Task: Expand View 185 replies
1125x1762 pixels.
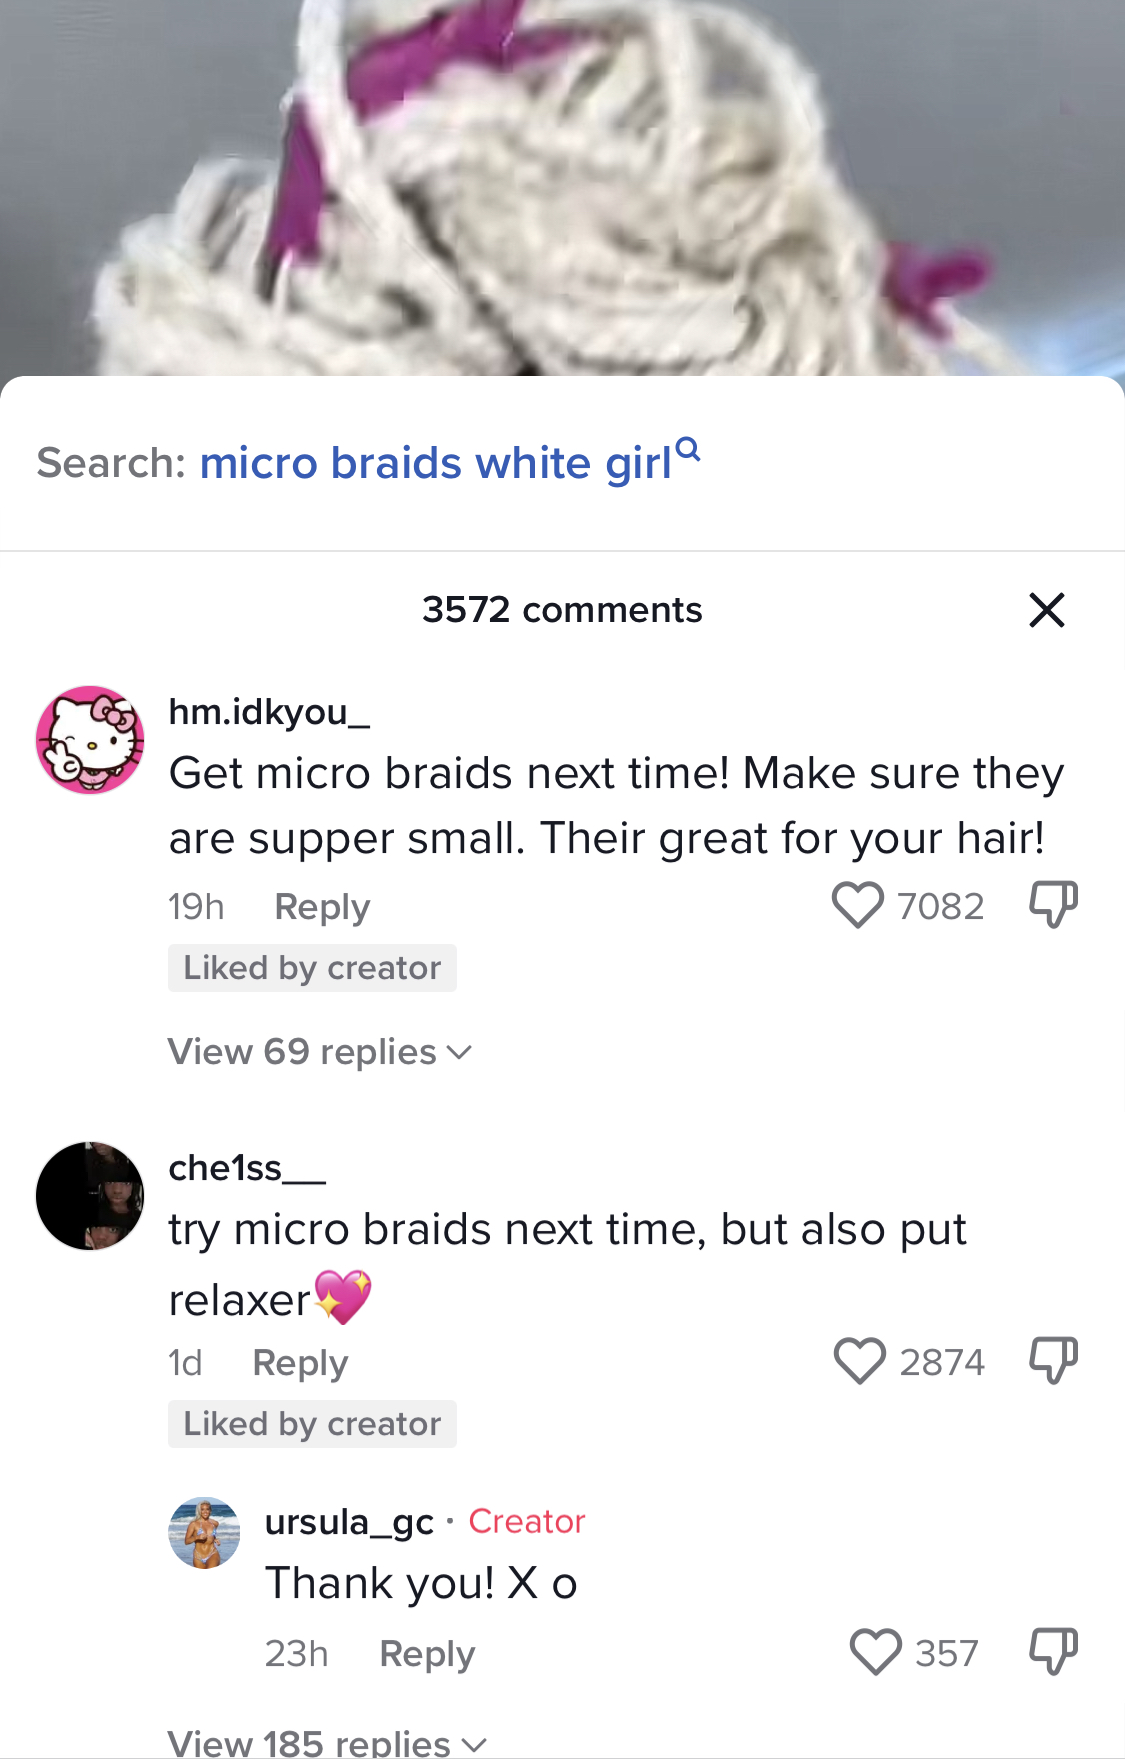Action: point(327,1743)
